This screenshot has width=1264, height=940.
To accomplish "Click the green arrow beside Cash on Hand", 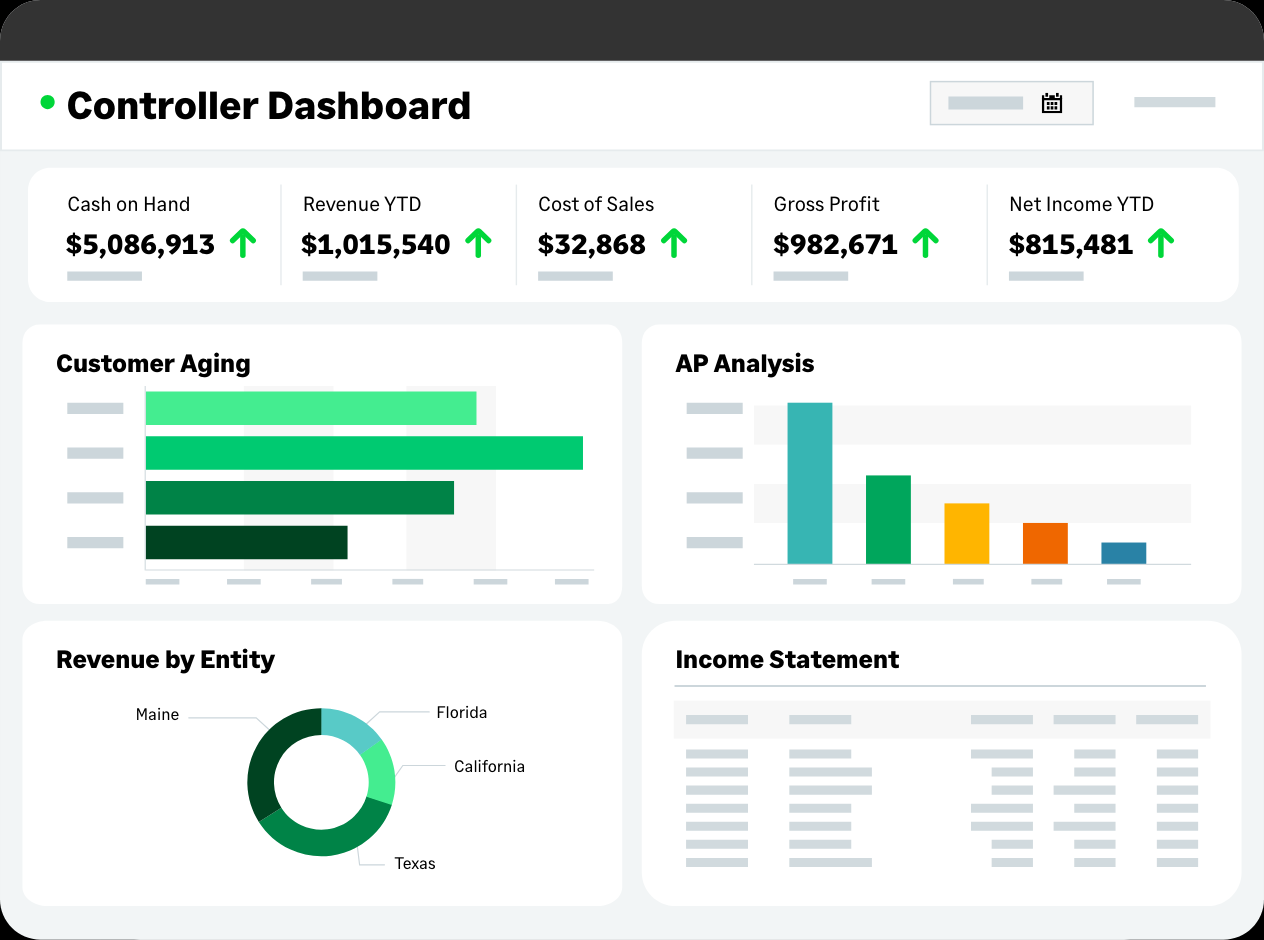I will click(243, 243).
